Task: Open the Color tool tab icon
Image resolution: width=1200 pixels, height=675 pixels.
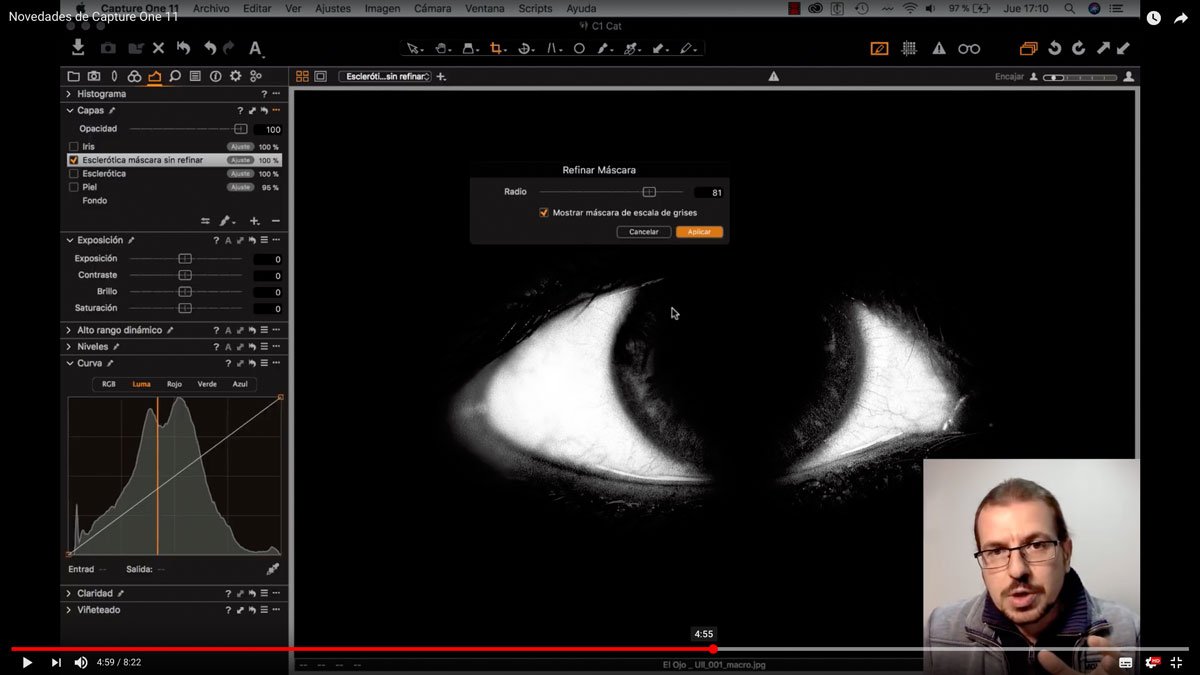Action: (x=134, y=76)
